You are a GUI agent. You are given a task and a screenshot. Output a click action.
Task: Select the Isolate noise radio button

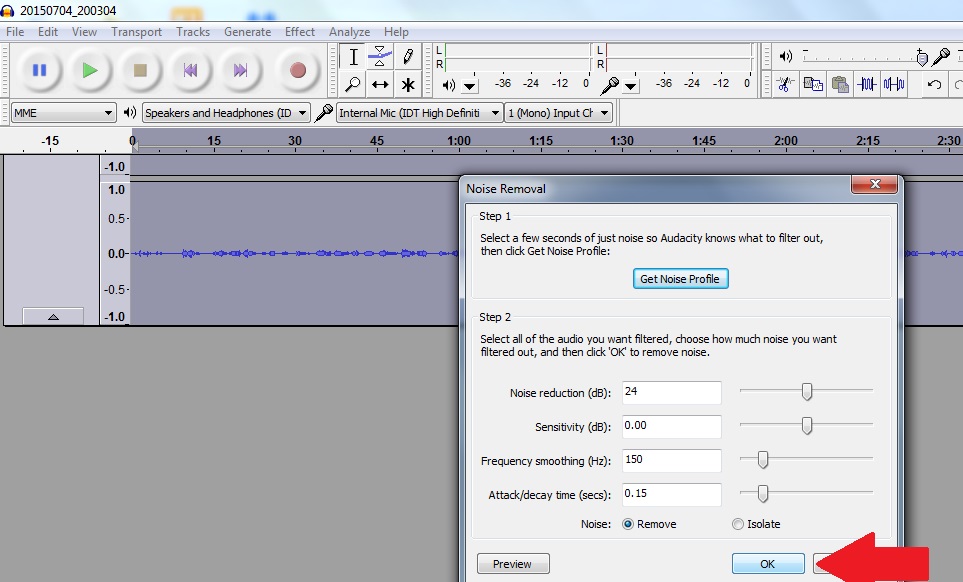coord(738,524)
